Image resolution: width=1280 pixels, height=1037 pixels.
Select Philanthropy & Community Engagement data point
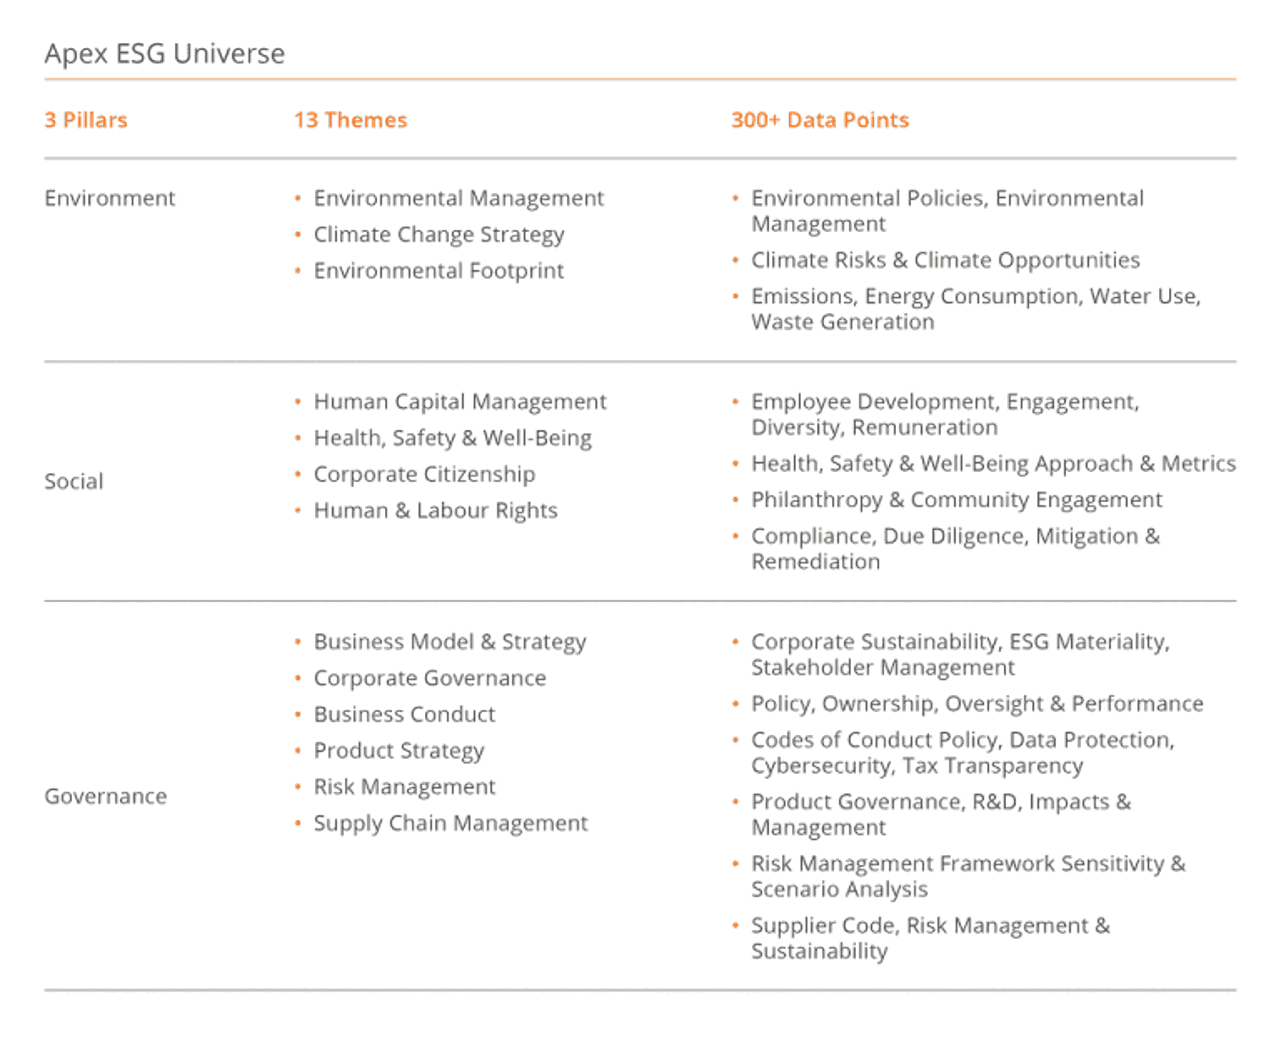956,500
